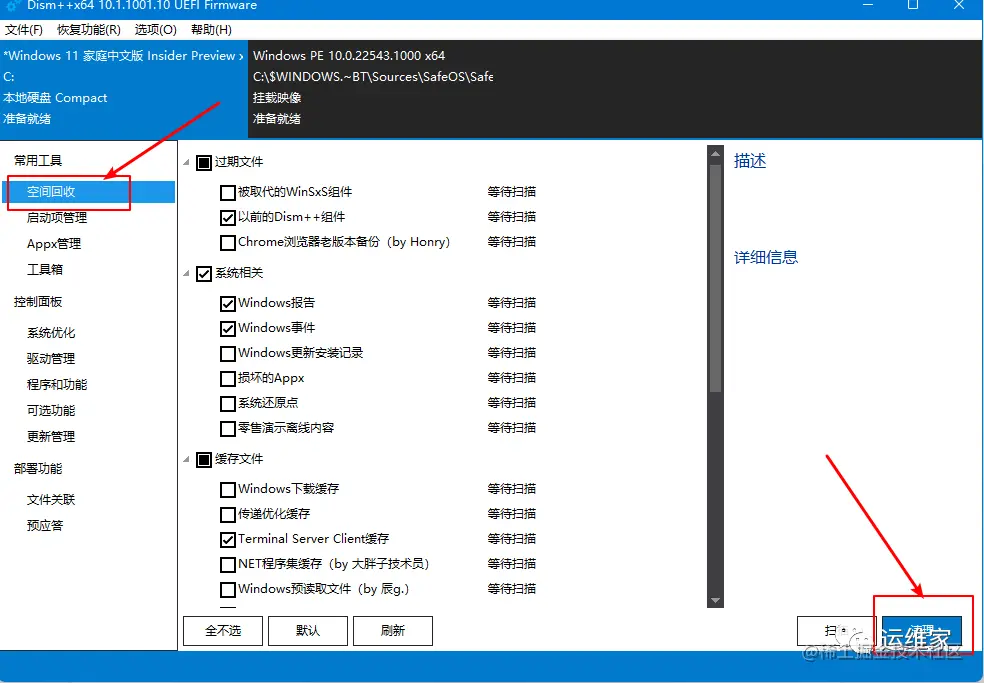Viewport: 984px width, 683px height.
Task: Open 预应答 in the sidebar
Action: [x=45, y=525]
